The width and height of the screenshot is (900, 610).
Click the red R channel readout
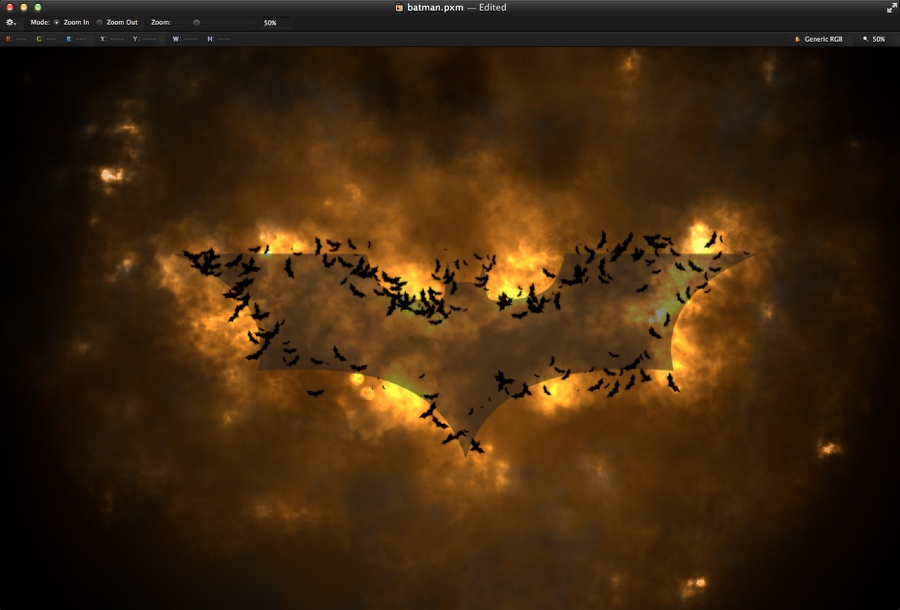click(15, 39)
